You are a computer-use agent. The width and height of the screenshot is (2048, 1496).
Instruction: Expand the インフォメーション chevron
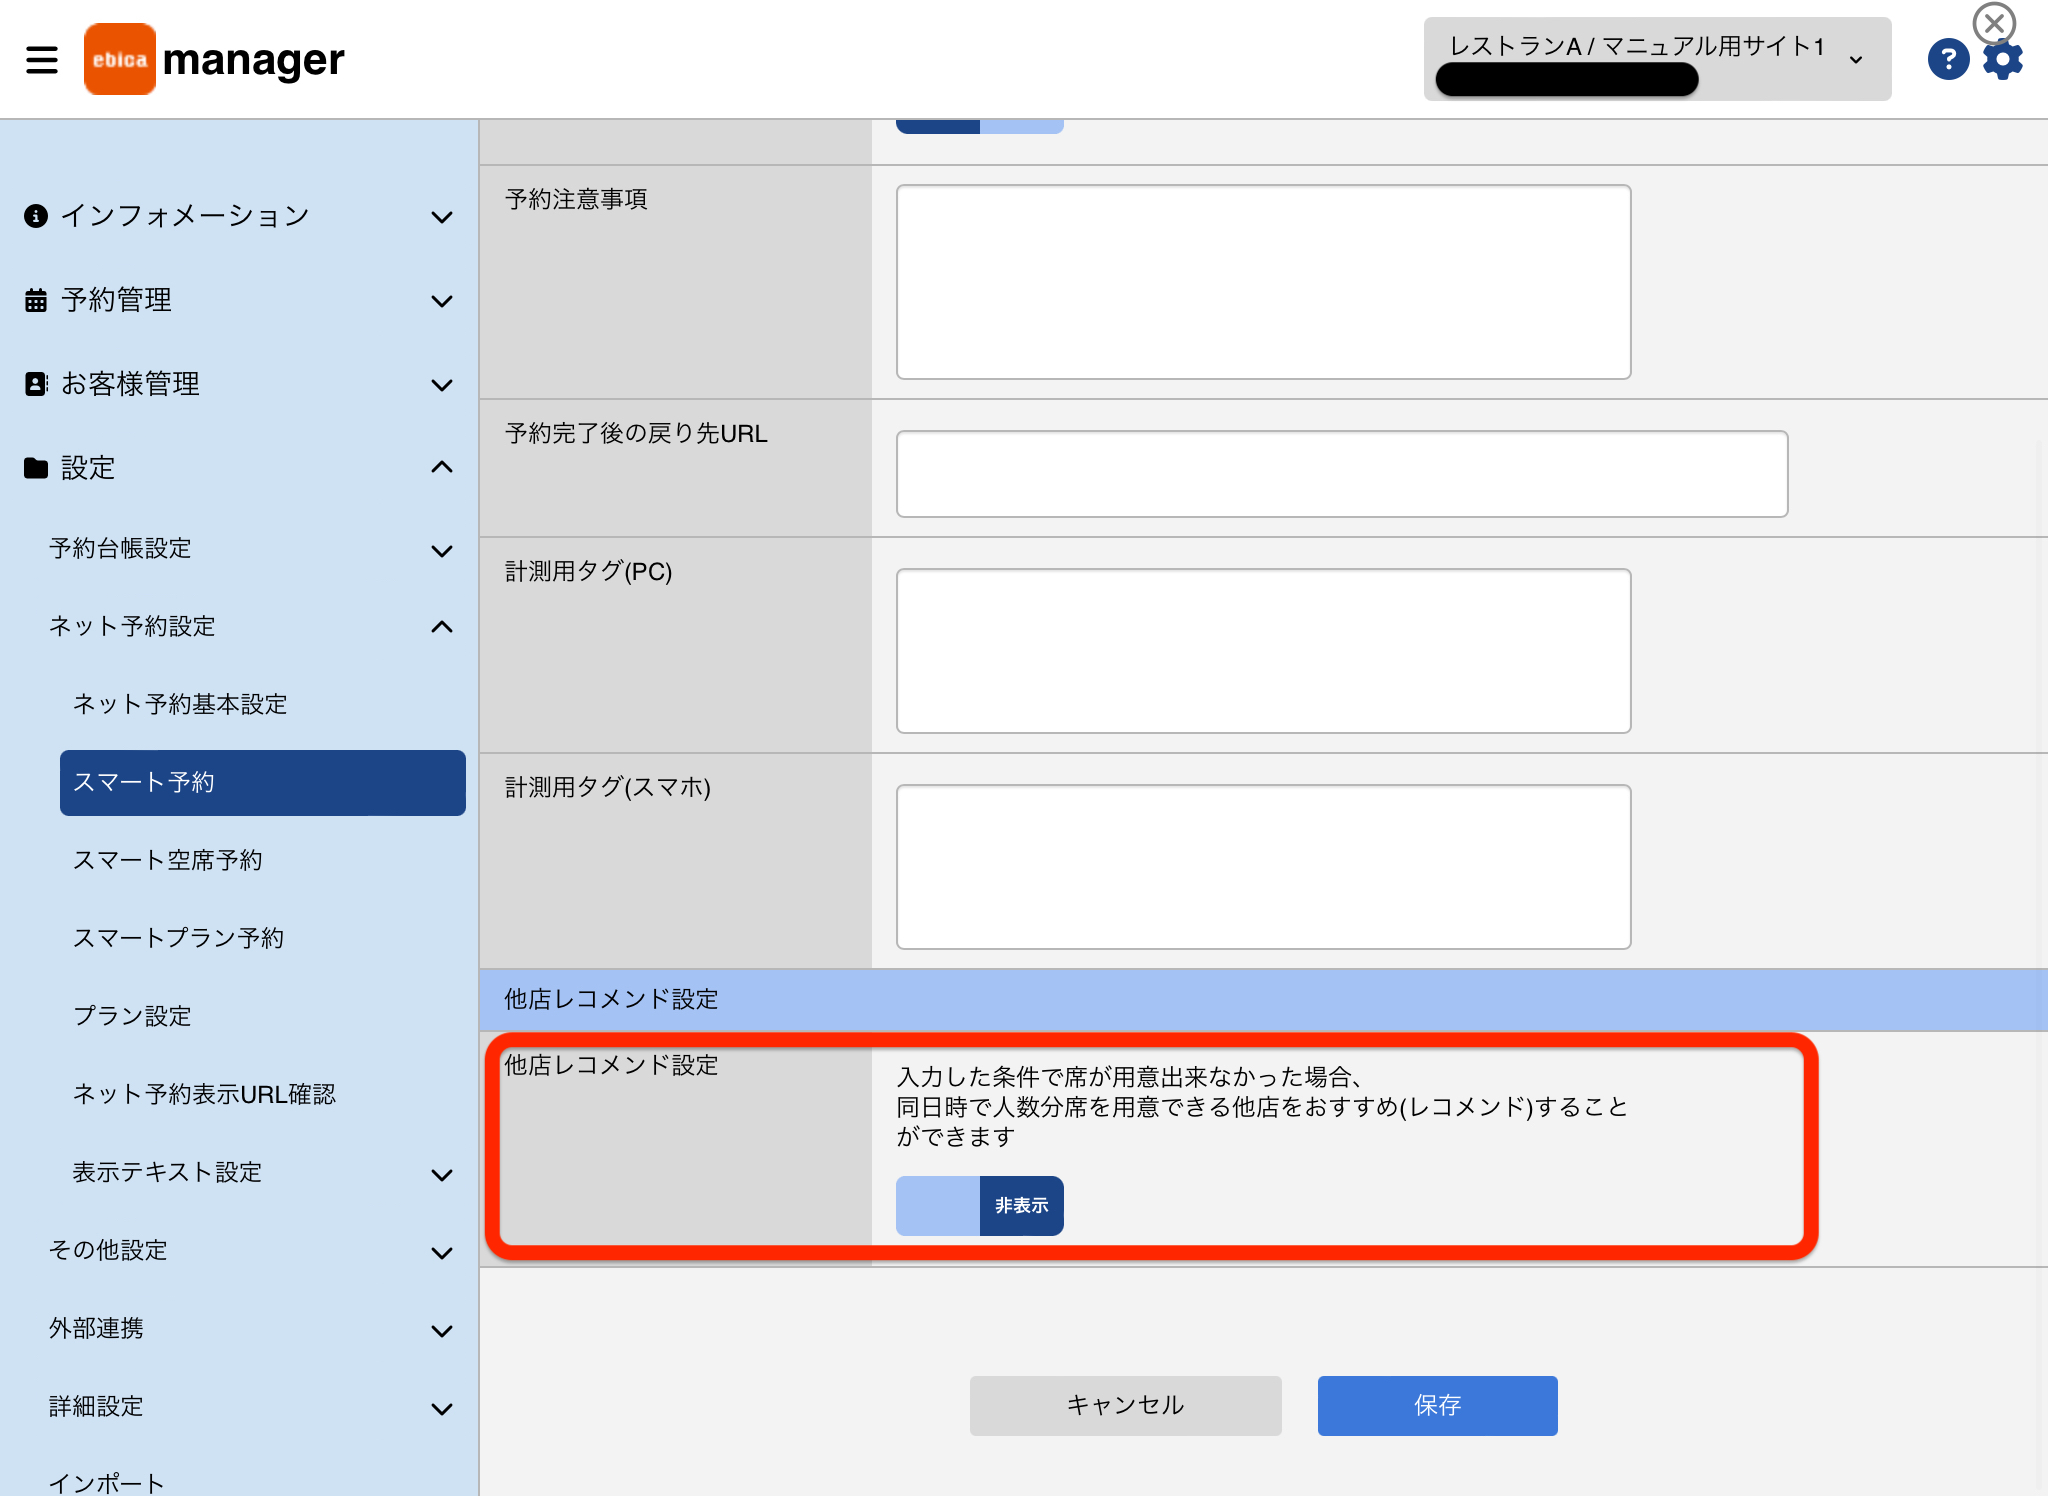441,217
